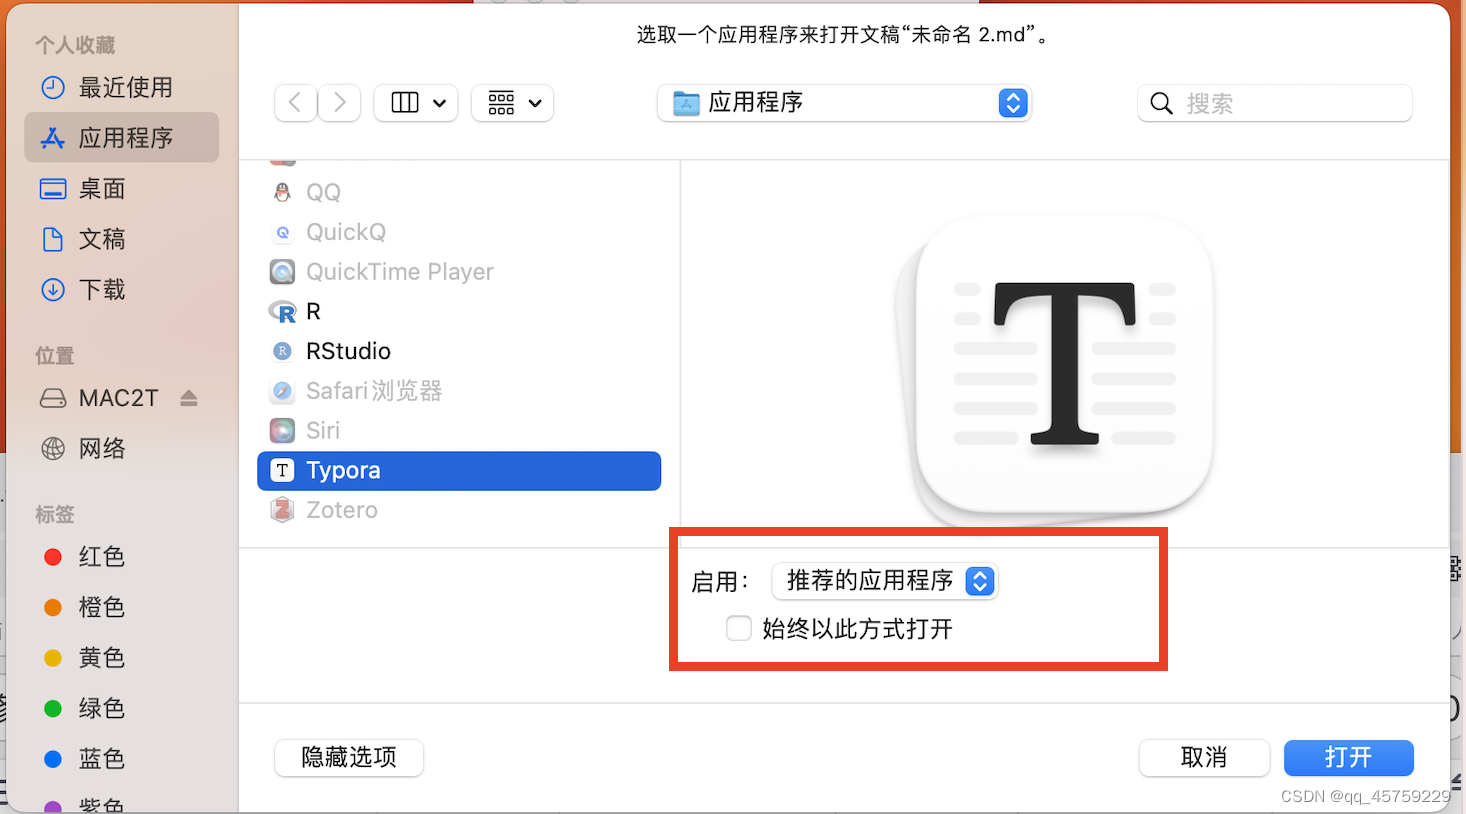Select the R application

(x=459, y=312)
